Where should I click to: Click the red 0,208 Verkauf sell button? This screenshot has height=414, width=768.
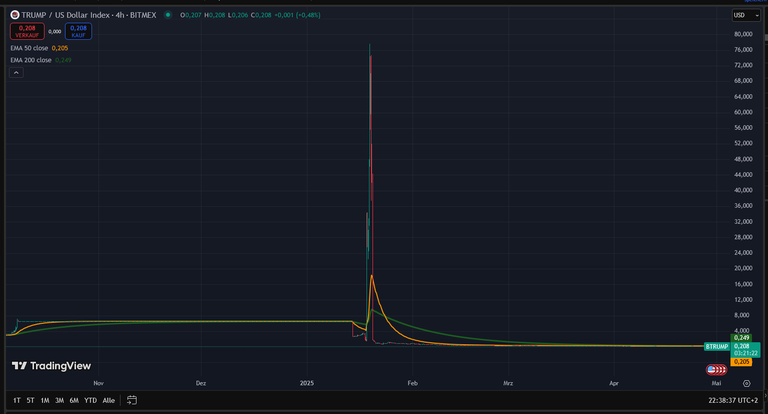click(x=27, y=31)
